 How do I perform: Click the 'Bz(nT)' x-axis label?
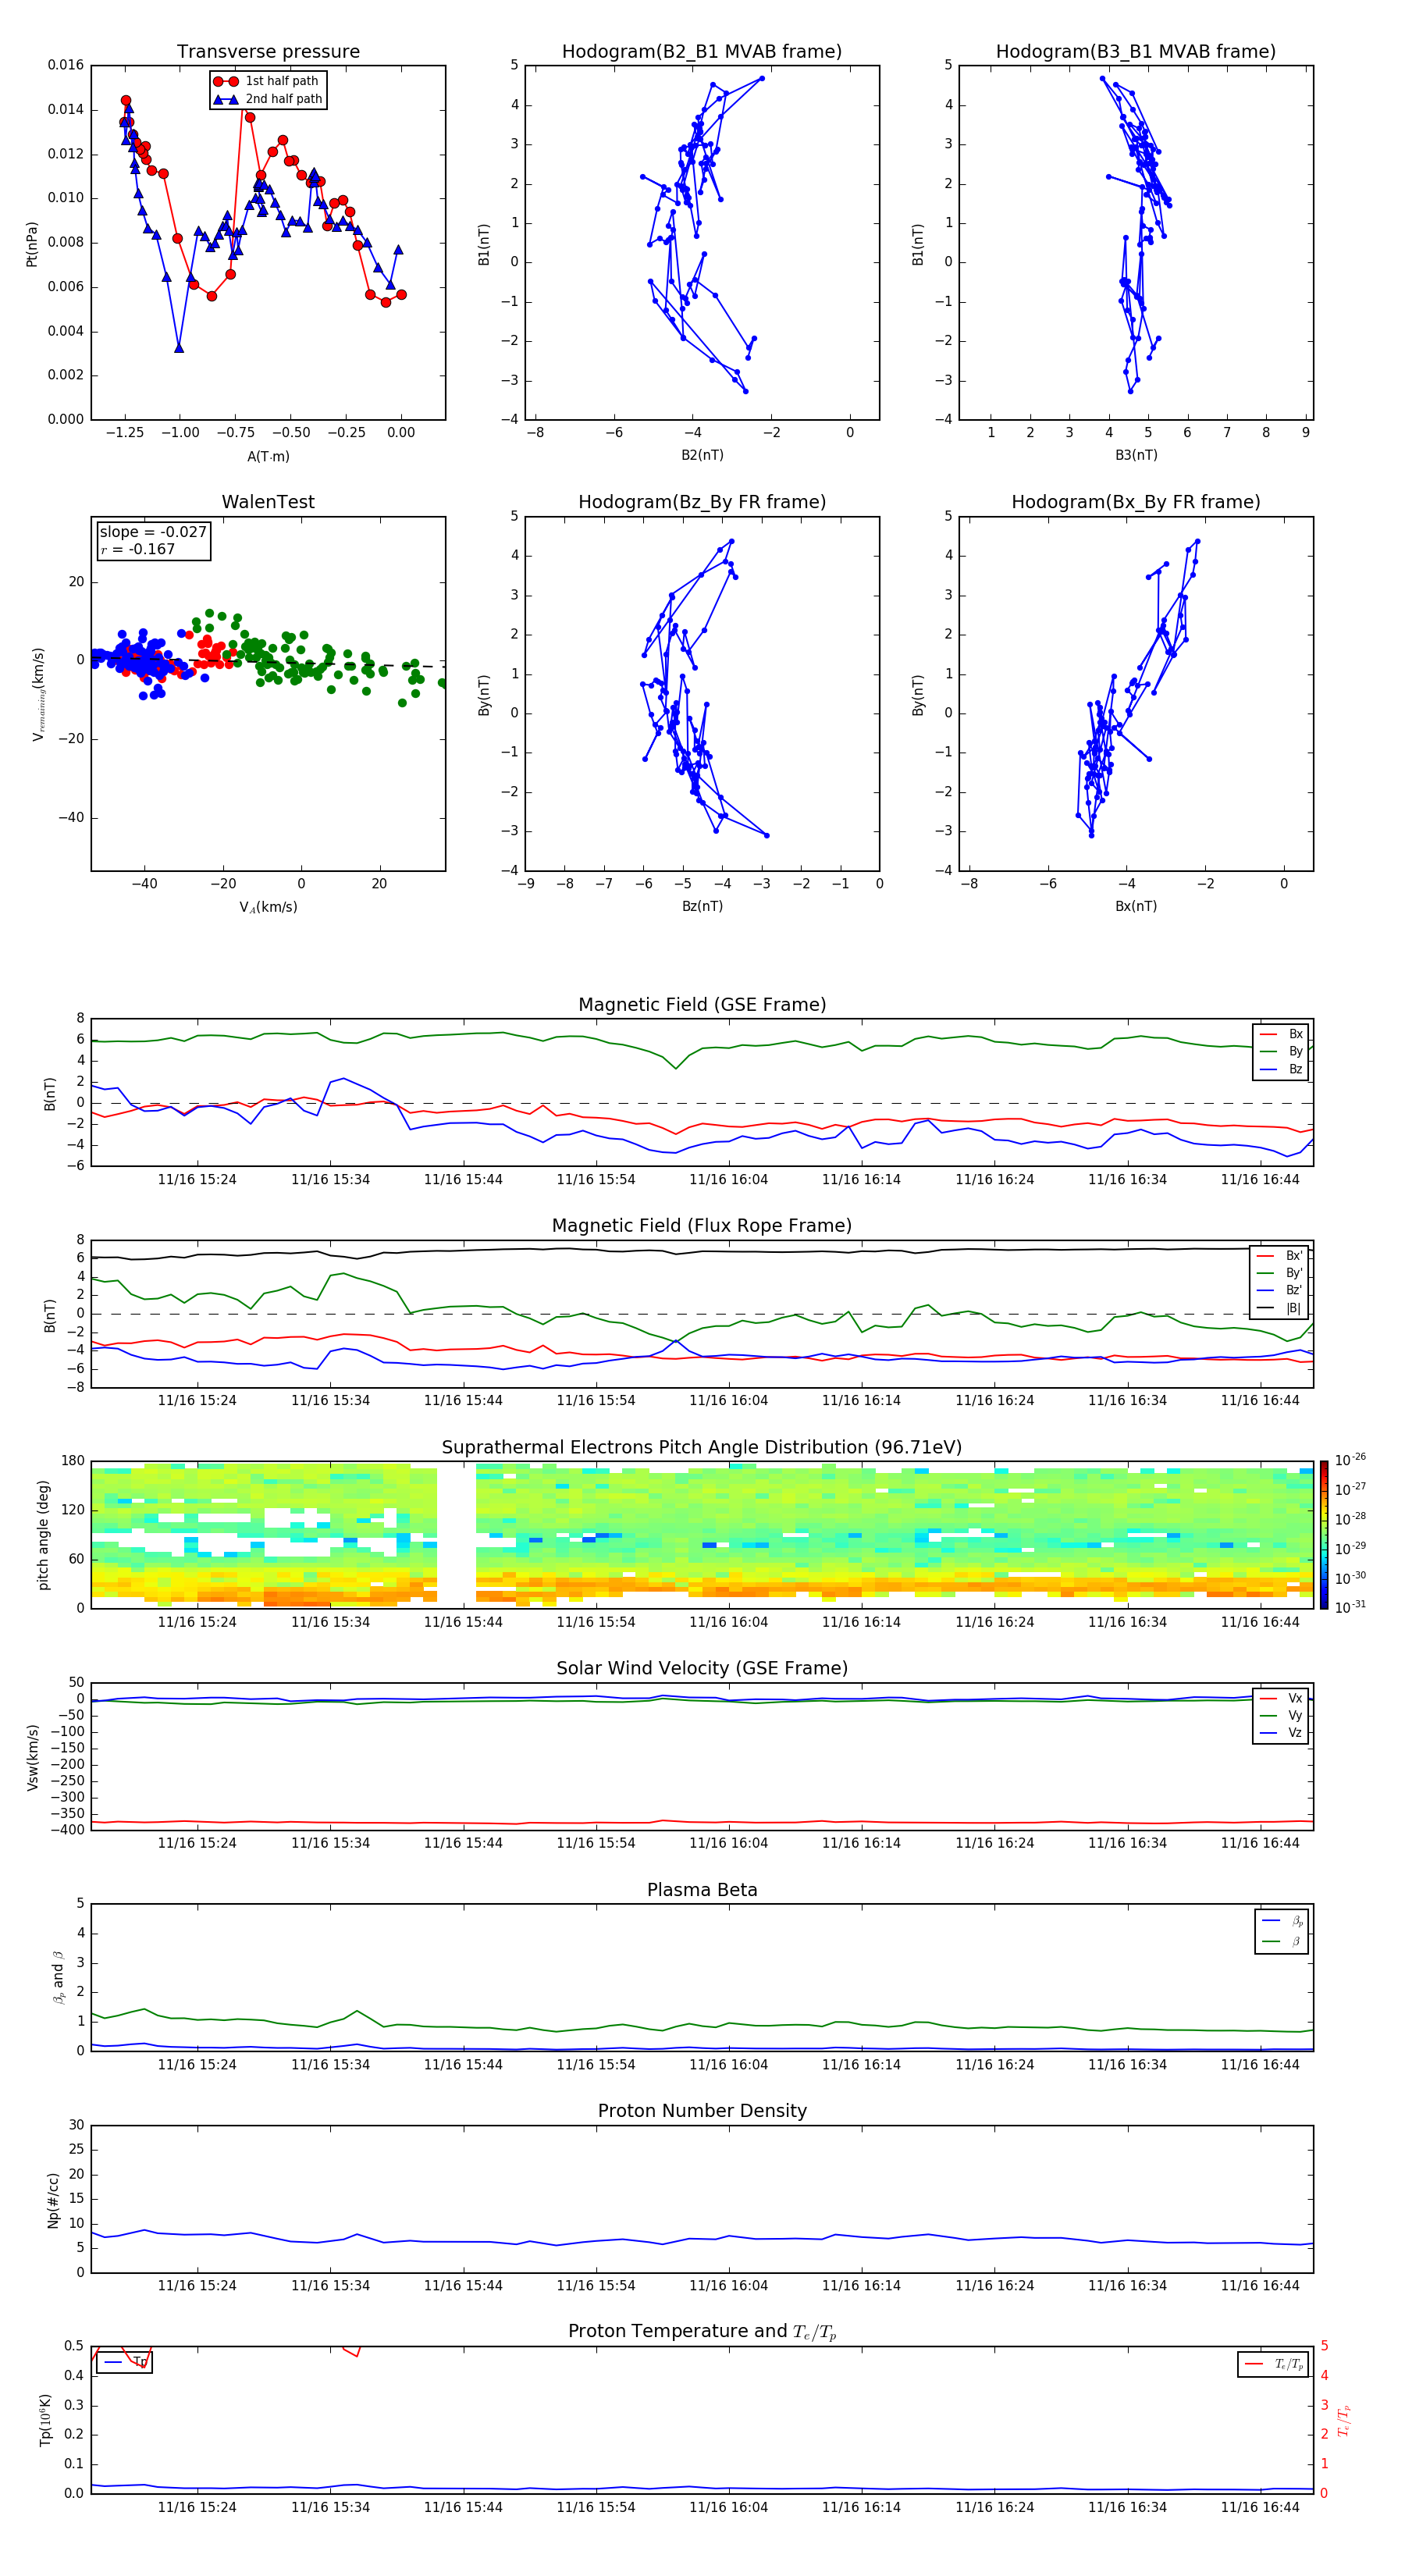point(702,906)
